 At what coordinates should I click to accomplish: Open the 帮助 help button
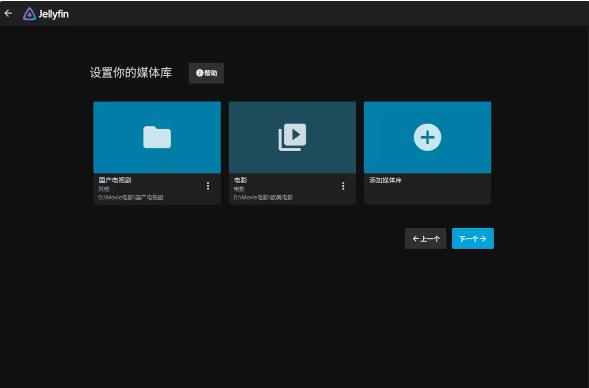(x=206, y=73)
